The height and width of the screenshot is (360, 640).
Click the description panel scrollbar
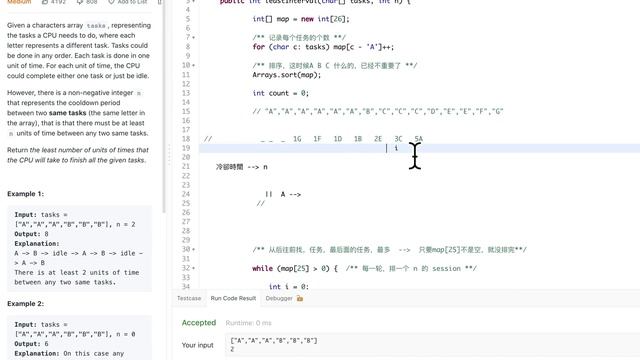click(x=164, y=106)
